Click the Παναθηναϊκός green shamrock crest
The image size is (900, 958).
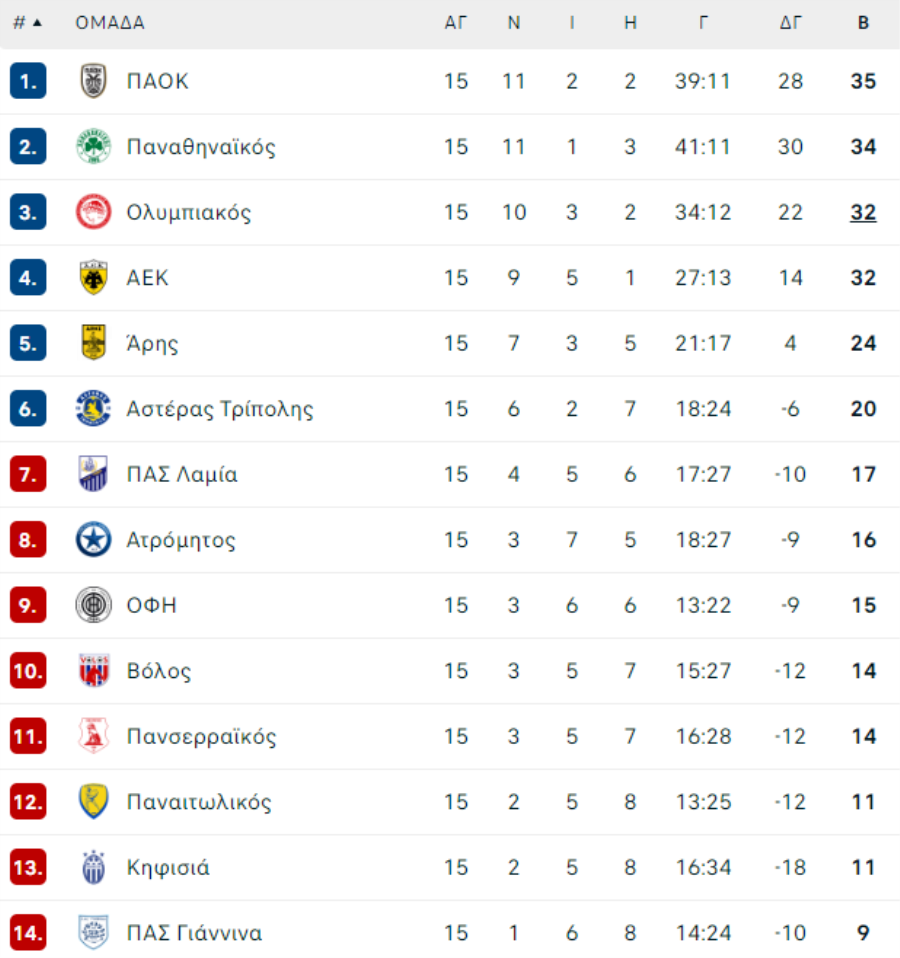[93, 147]
